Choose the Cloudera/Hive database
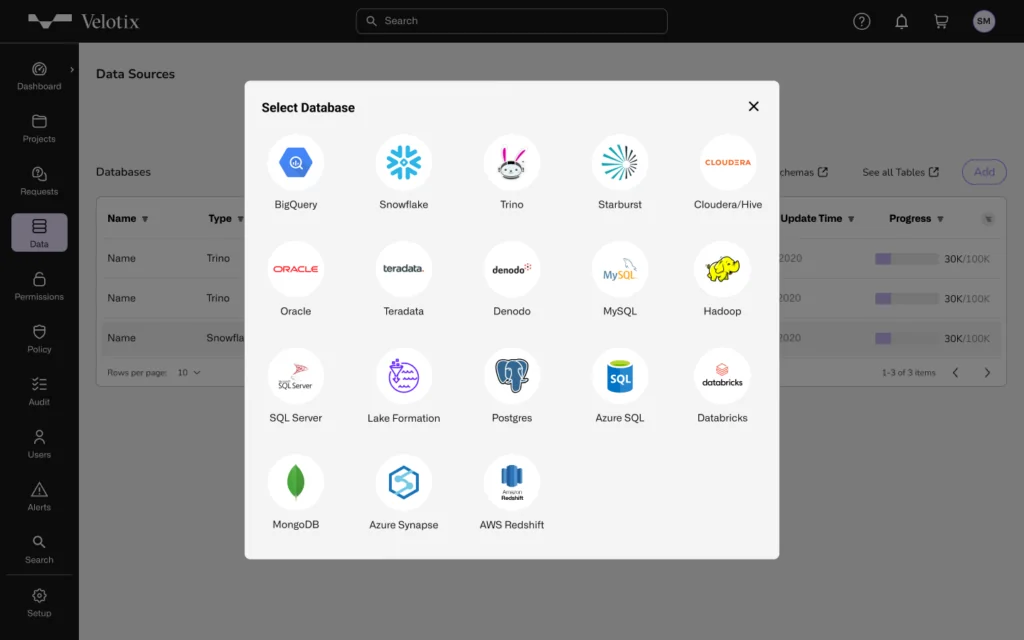1024x640 pixels. point(728,163)
